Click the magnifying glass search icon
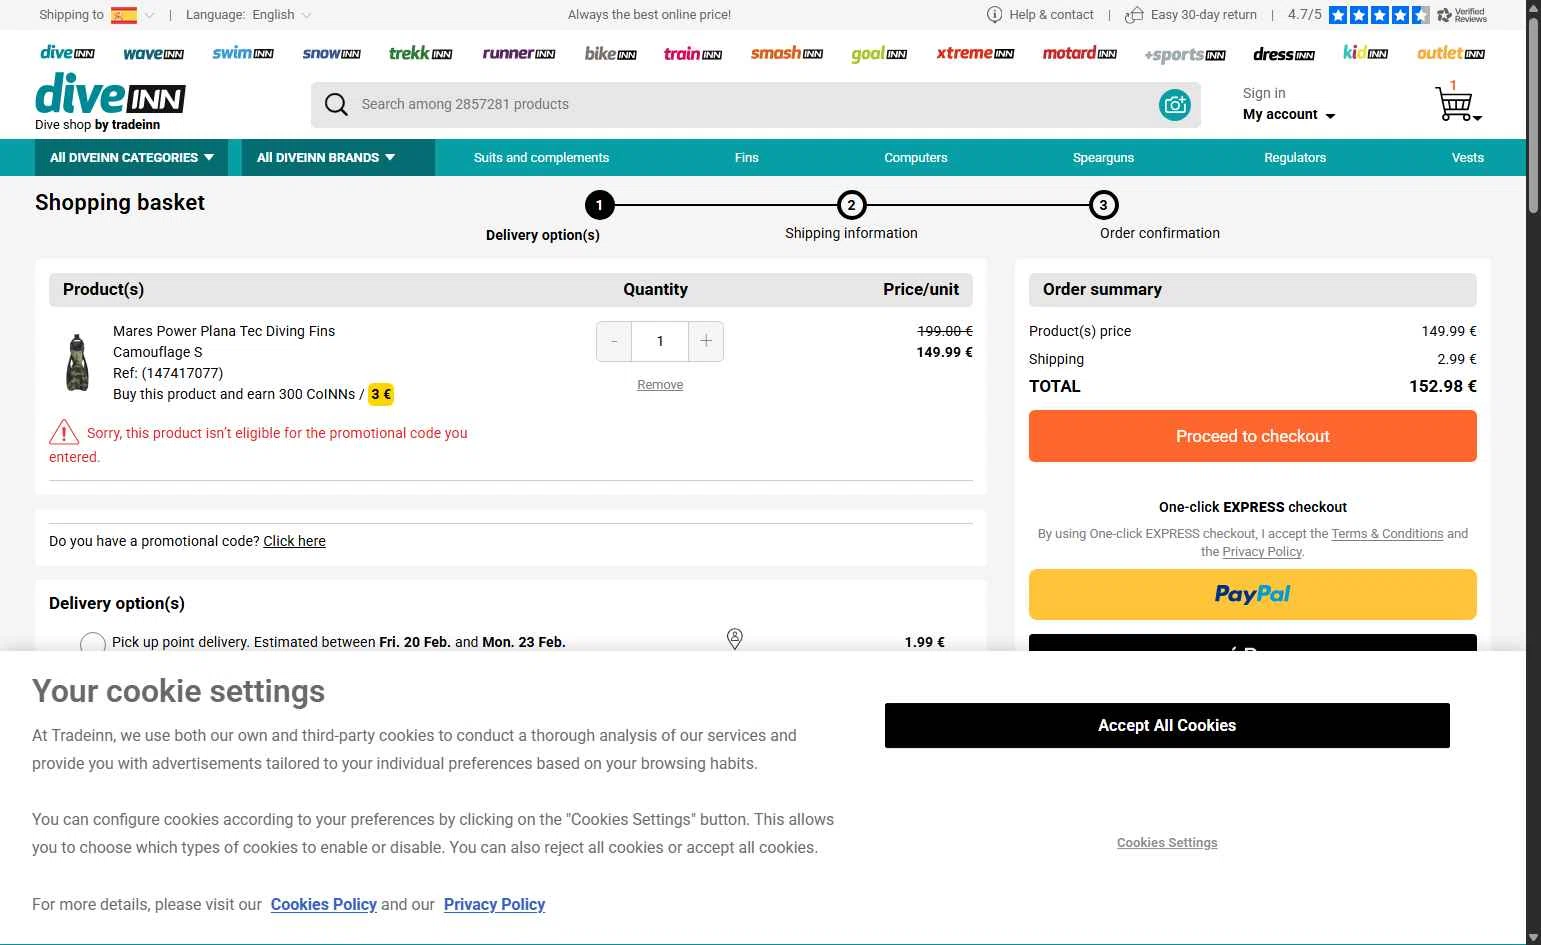Viewport: 1541px width, 945px height. (x=336, y=104)
